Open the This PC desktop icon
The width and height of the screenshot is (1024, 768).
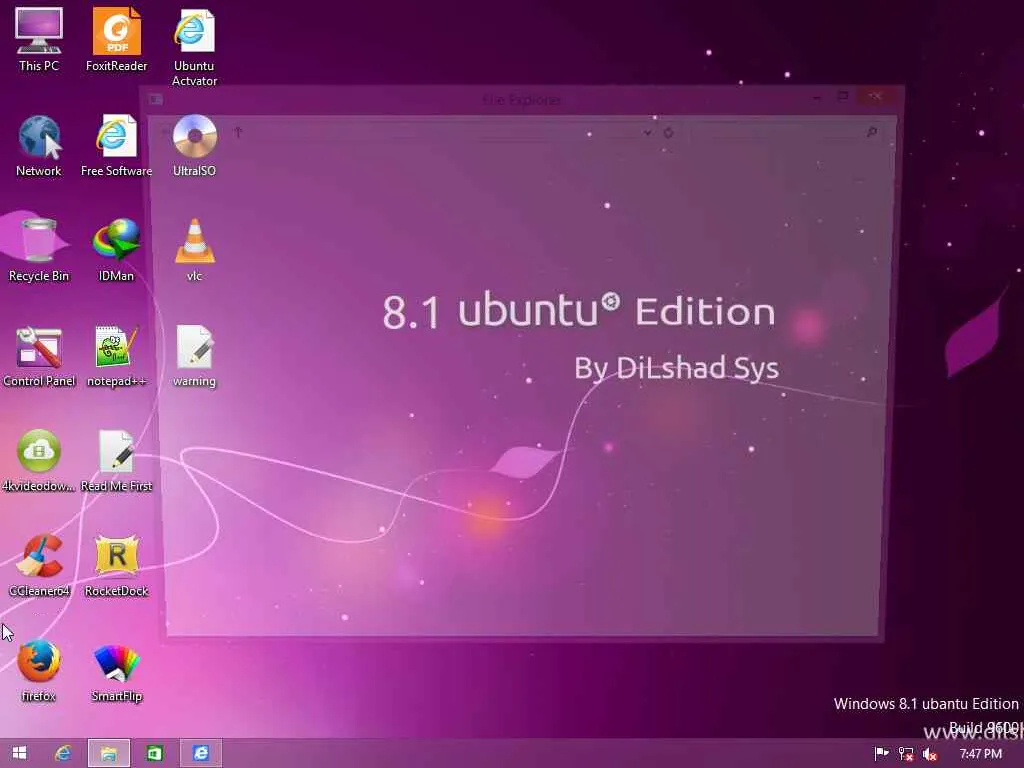[x=39, y=39]
